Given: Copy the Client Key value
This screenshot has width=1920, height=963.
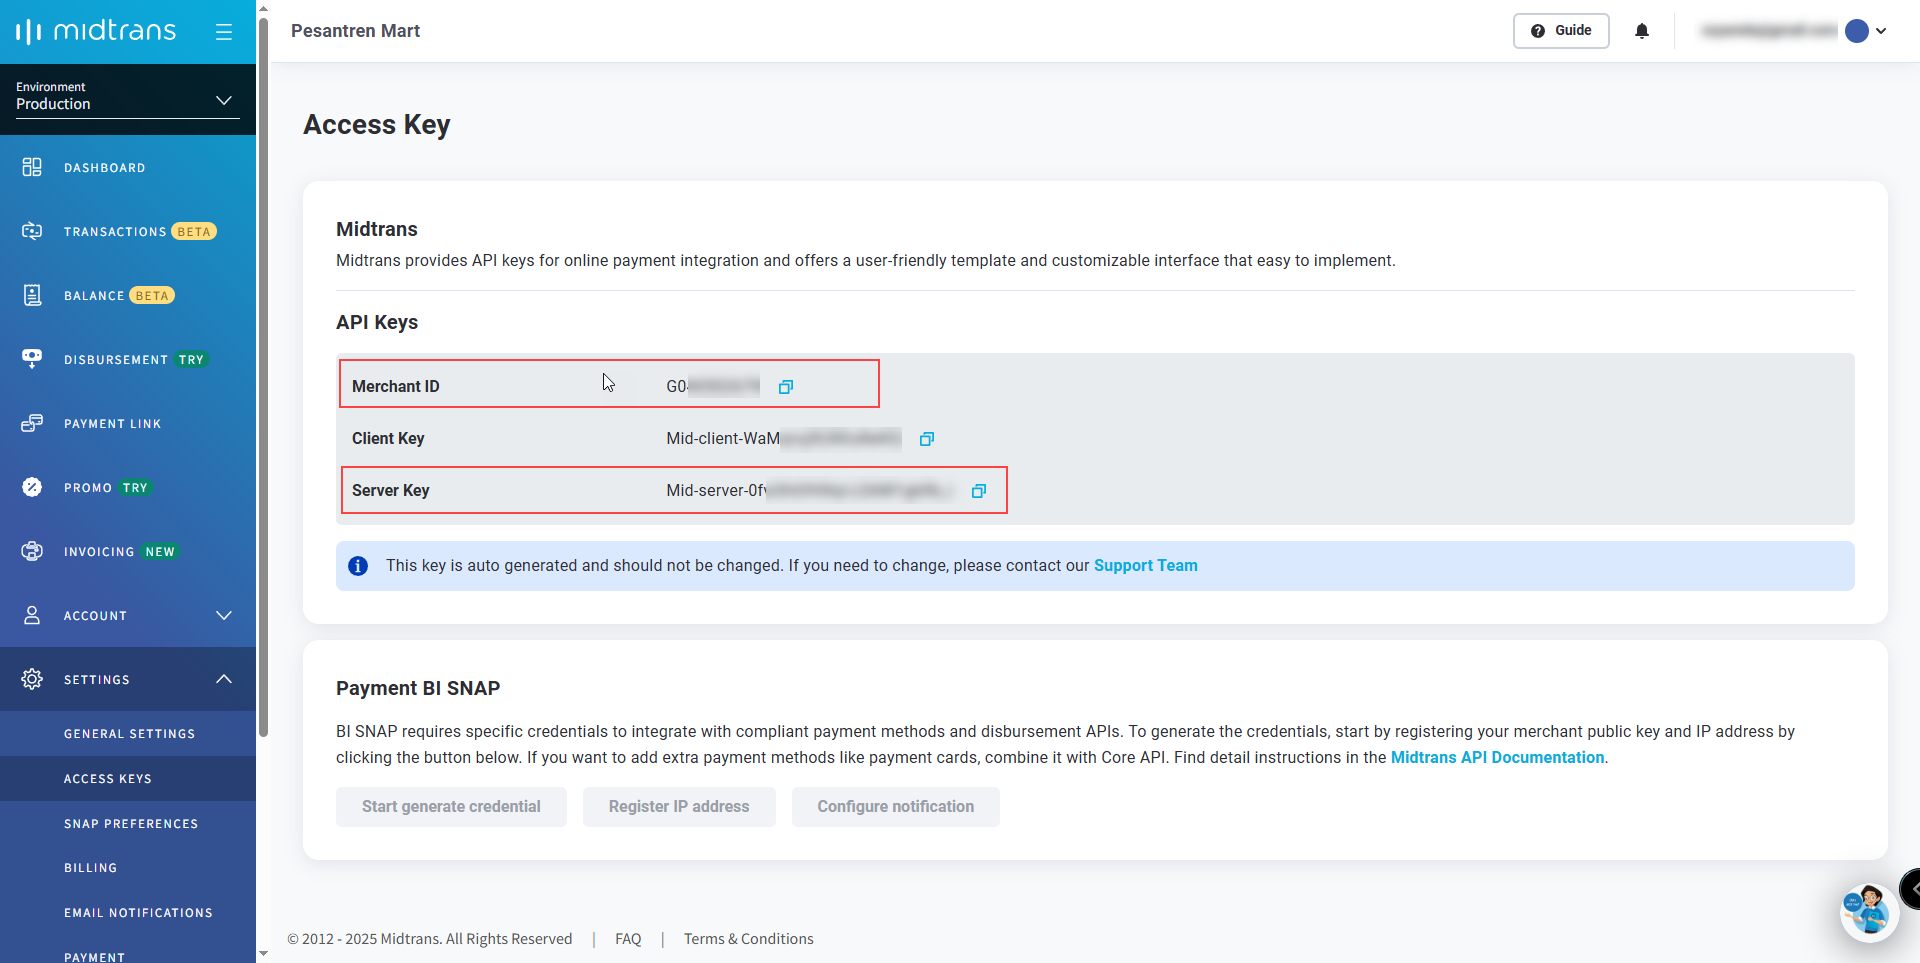Looking at the screenshot, I should tap(927, 439).
